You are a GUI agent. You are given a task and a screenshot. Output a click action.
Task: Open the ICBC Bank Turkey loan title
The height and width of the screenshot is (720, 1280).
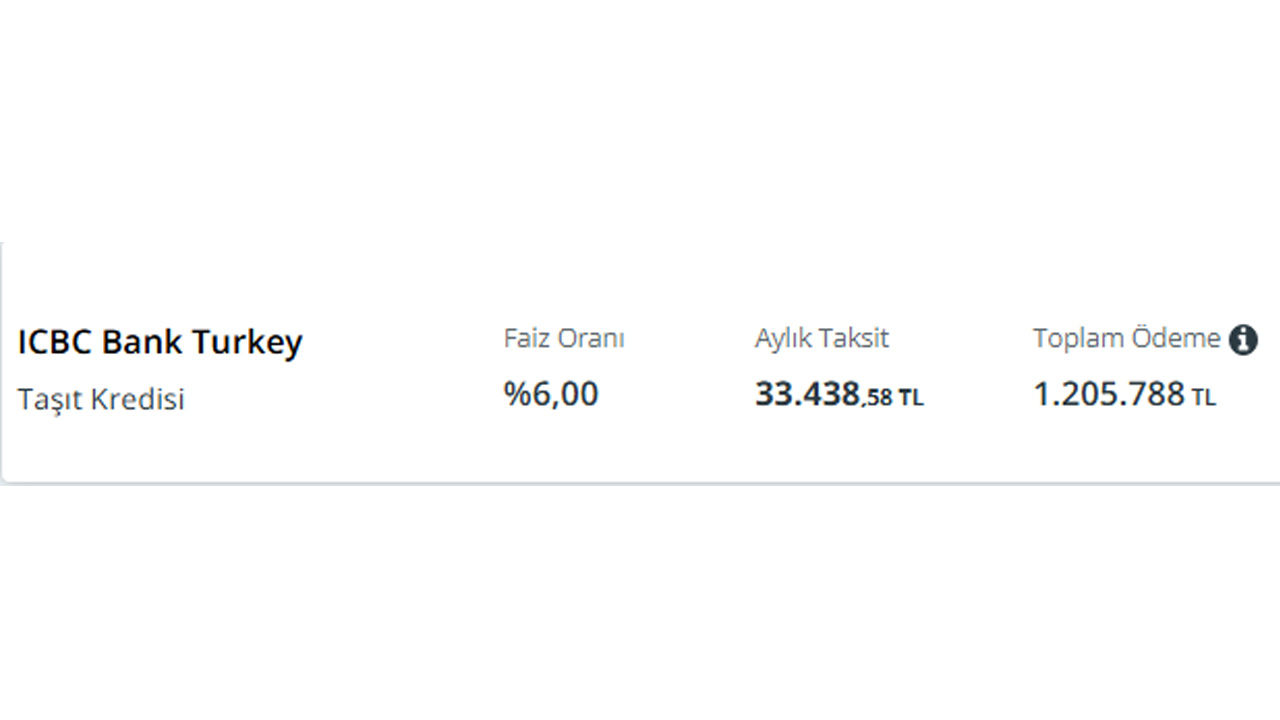(160, 343)
